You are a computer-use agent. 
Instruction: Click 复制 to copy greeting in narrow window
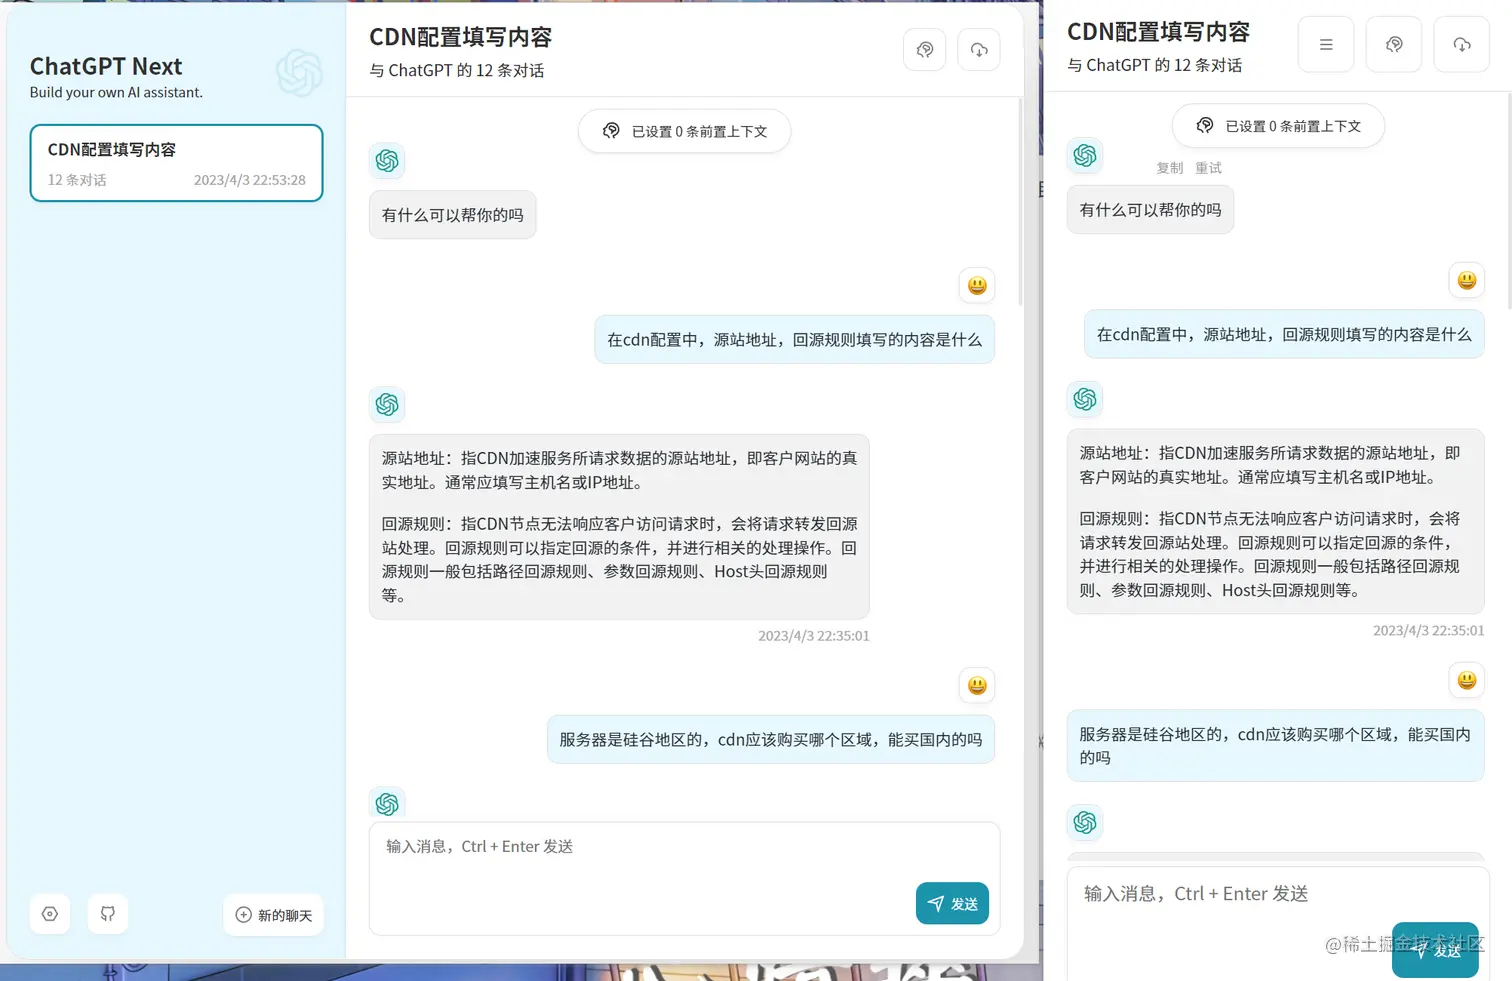pyautogui.click(x=1170, y=168)
